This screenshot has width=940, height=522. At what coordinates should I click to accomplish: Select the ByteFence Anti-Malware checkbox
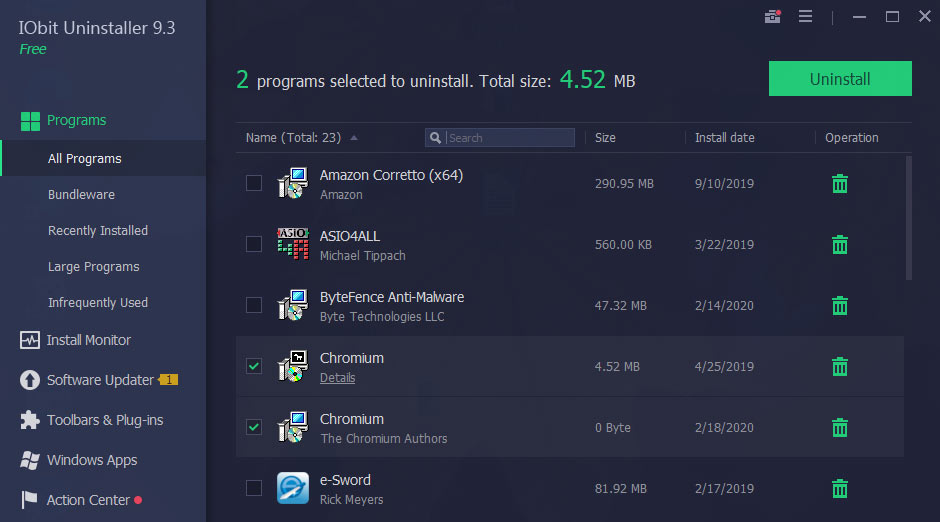pos(254,305)
